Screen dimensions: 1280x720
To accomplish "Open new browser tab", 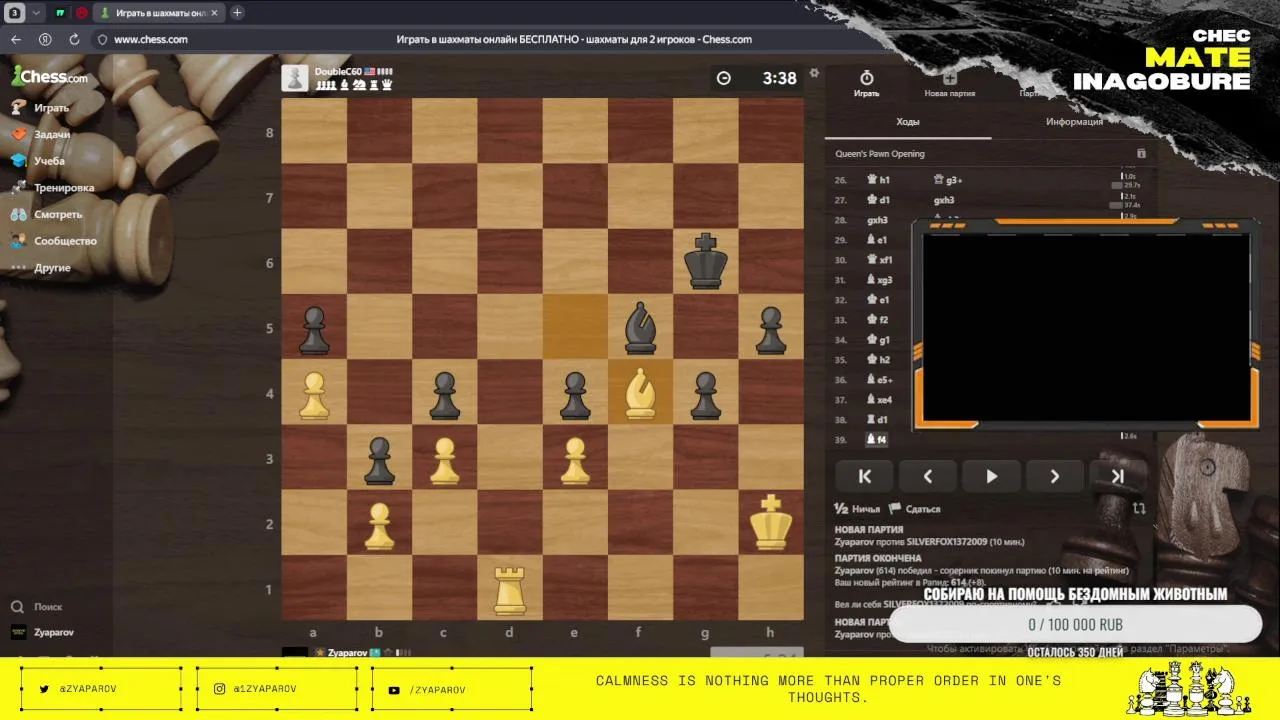I will point(237,13).
